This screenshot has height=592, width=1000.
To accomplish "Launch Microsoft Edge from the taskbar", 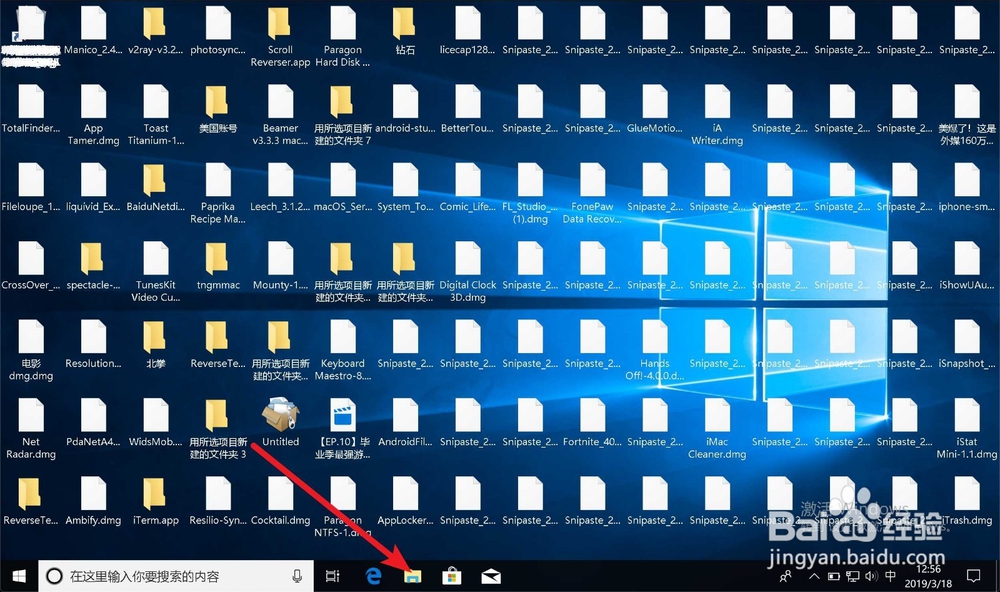I will [x=374, y=577].
